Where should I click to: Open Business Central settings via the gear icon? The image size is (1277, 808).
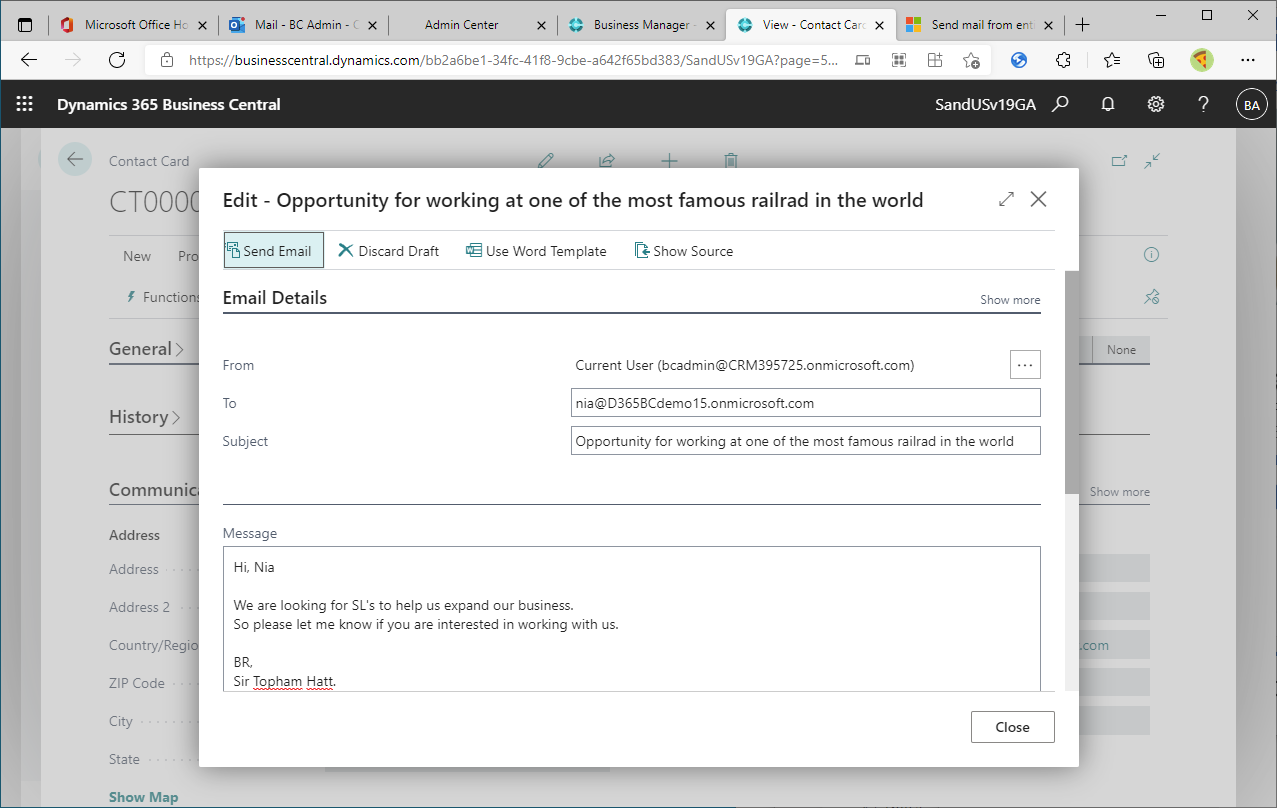click(1155, 103)
